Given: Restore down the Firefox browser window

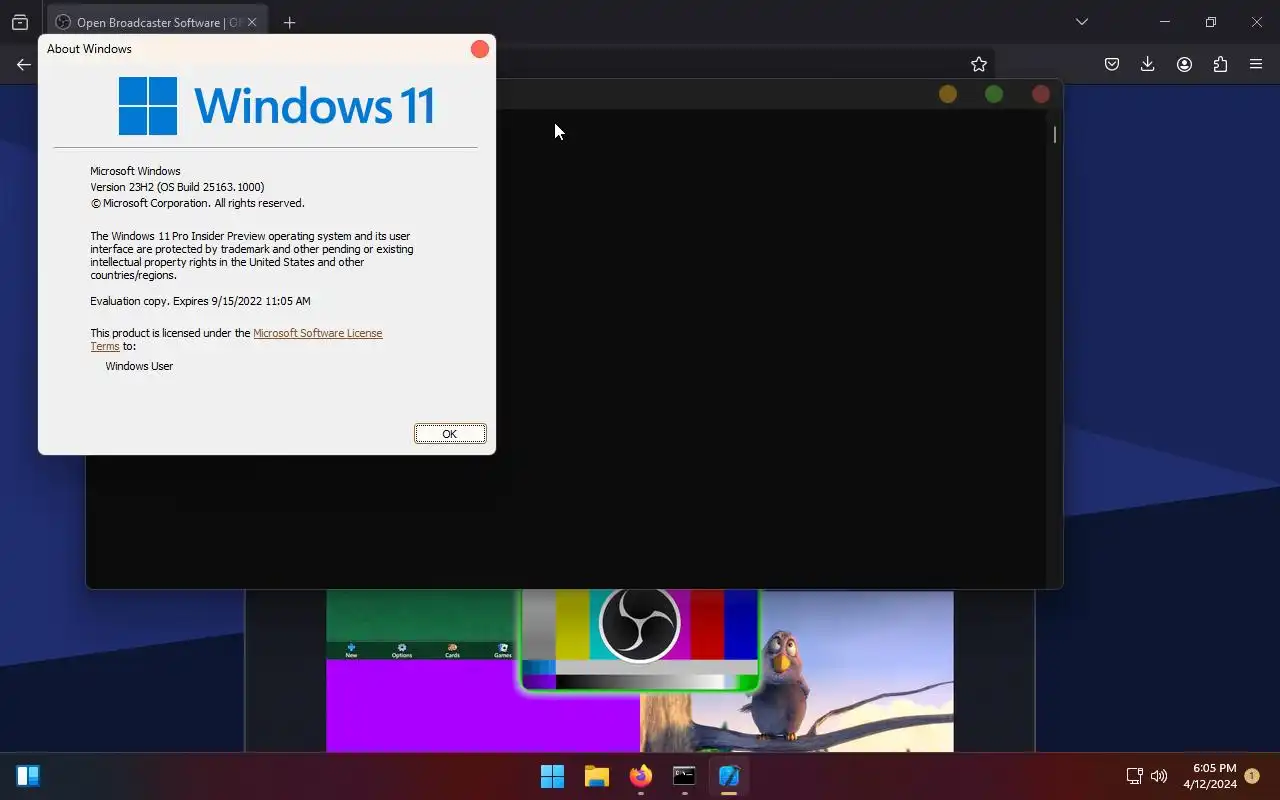Looking at the screenshot, I should click(x=1211, y=22).
